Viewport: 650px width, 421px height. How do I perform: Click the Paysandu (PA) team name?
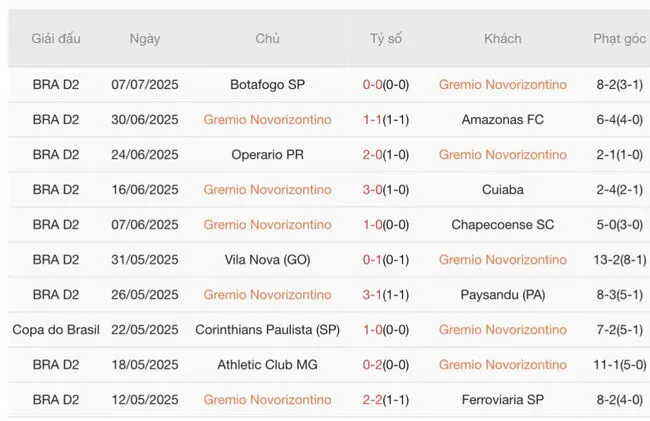coord(502,295)
